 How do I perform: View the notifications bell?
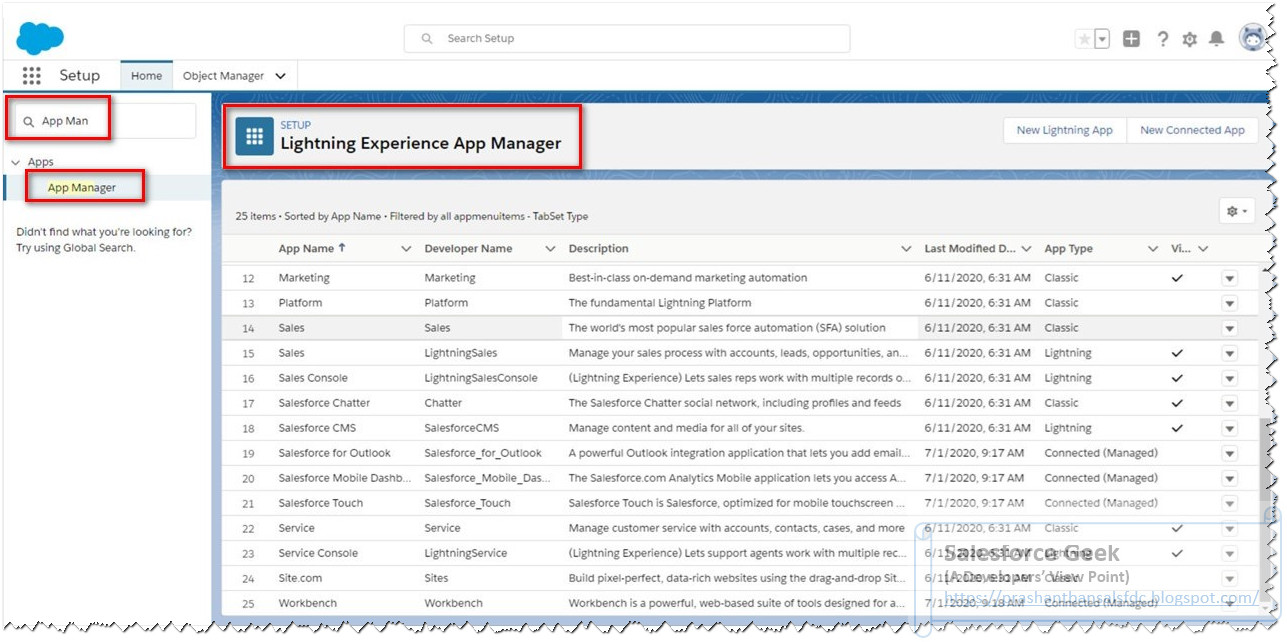pos(1216,39)
